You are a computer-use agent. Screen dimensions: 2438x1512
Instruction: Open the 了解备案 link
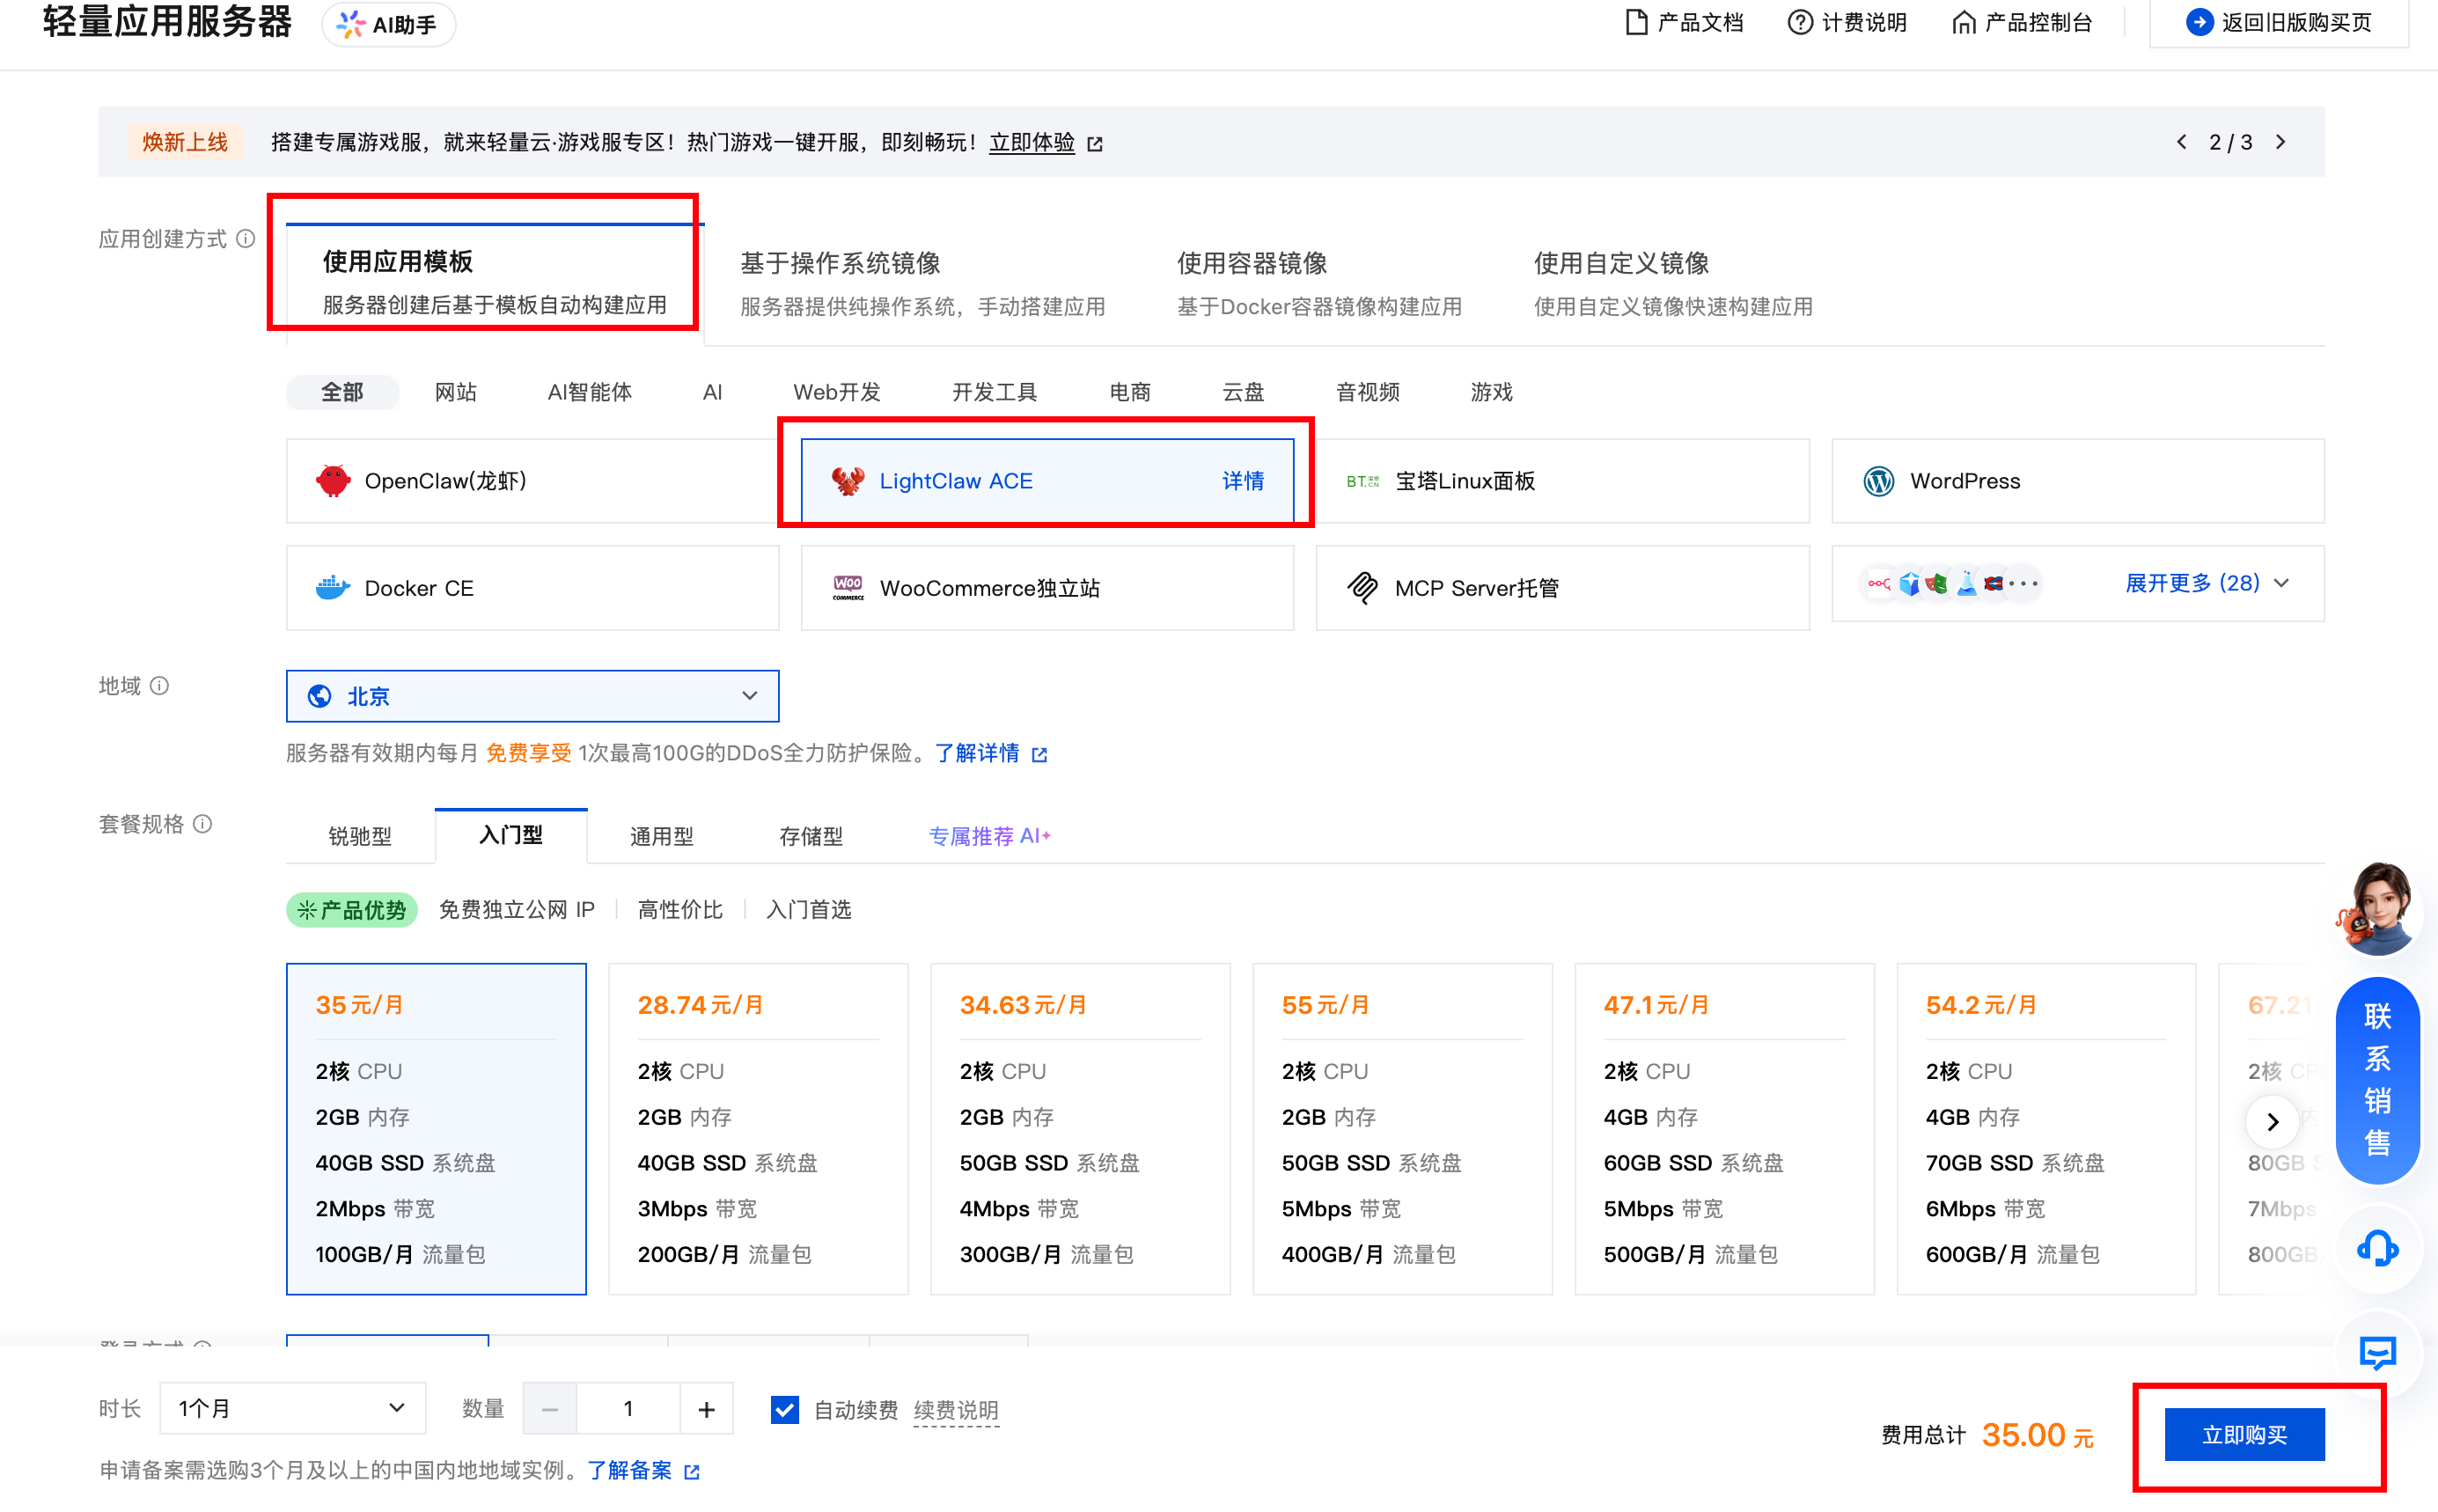tap(630, 1470)
